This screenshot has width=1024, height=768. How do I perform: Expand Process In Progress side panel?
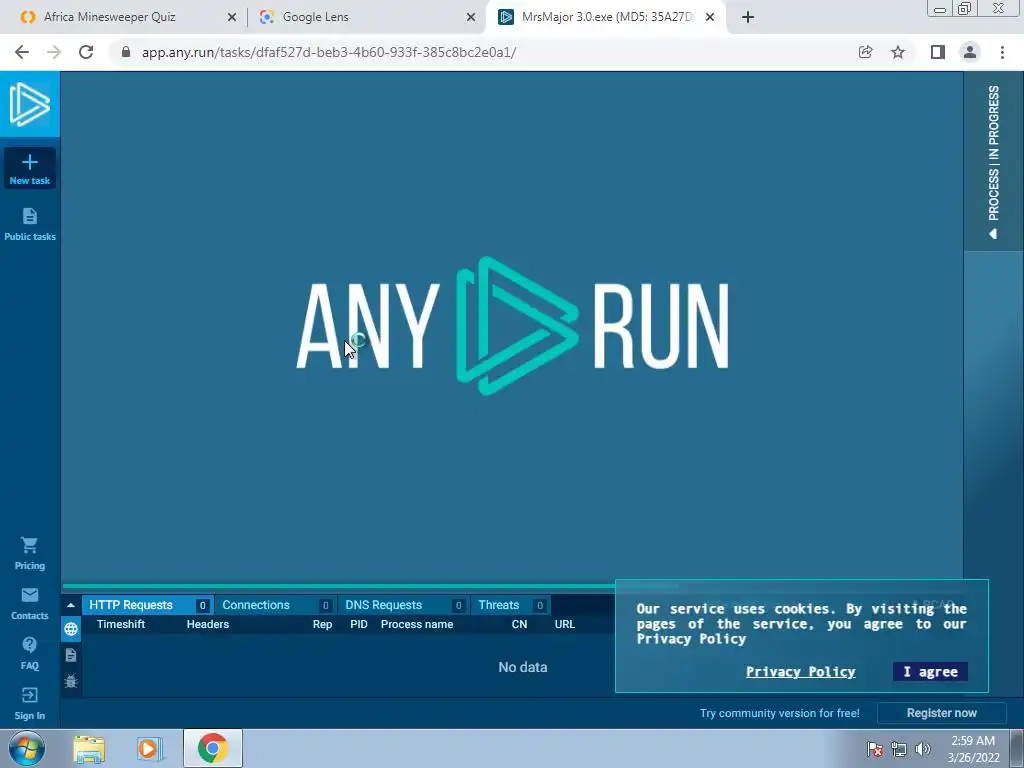(993, 161)
